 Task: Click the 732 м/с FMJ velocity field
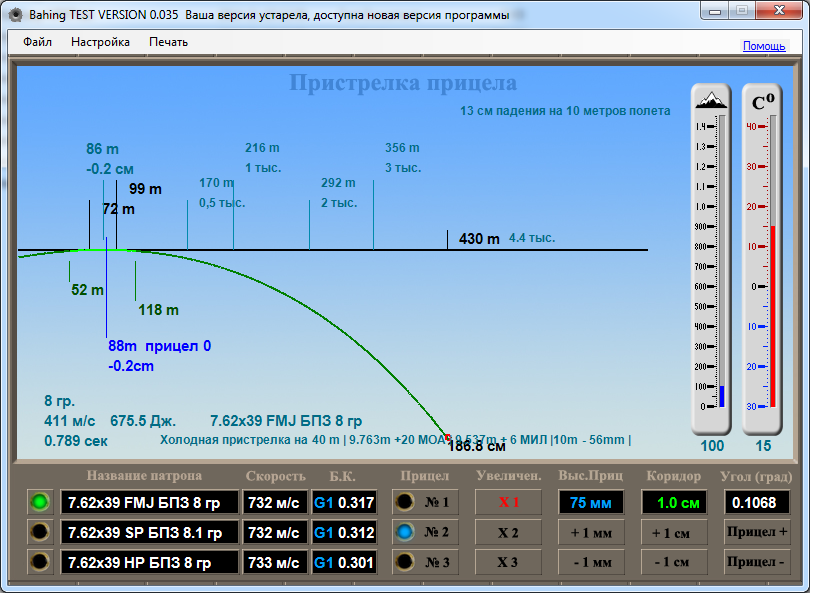(274, 502)
